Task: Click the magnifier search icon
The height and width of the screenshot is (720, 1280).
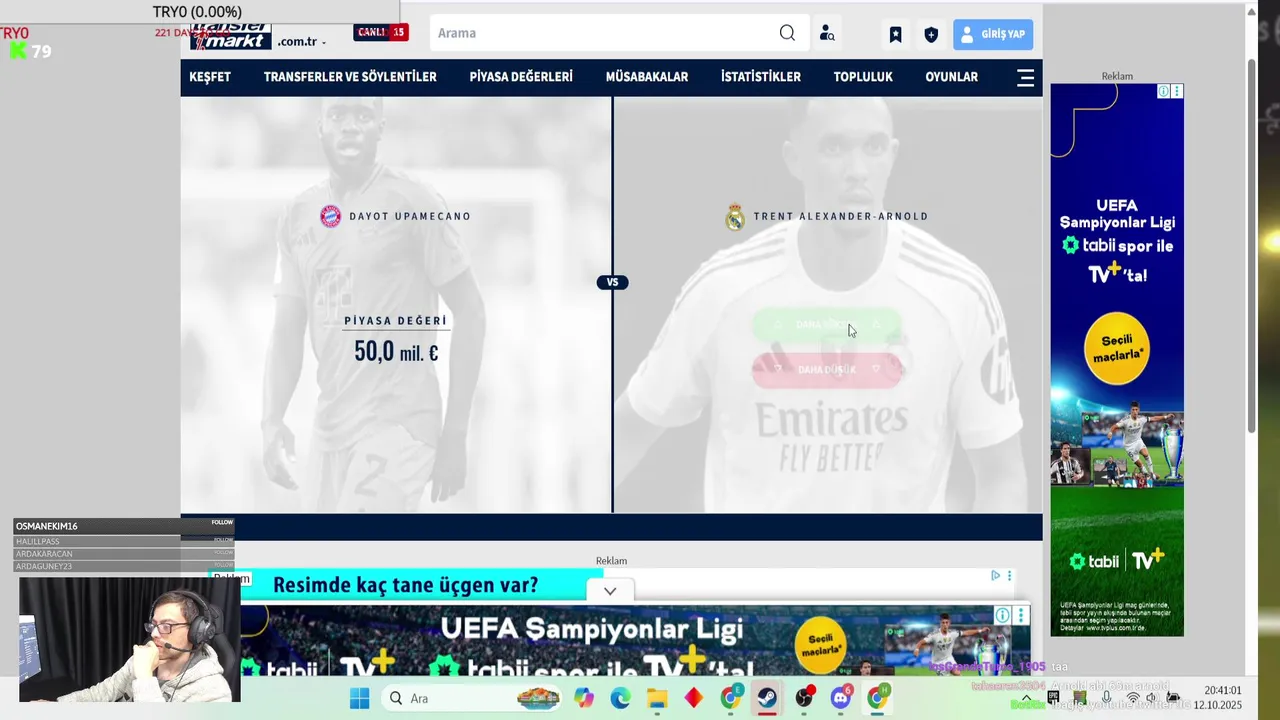Action: pos(787,33)
